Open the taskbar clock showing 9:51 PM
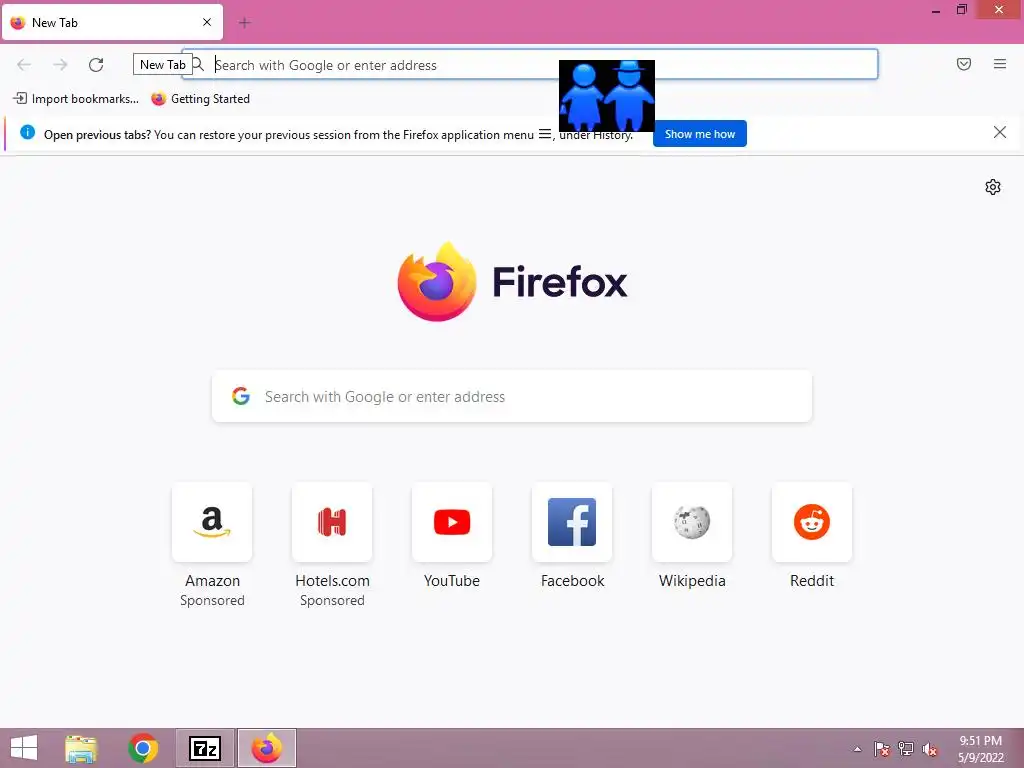 (x=980, y=749)
